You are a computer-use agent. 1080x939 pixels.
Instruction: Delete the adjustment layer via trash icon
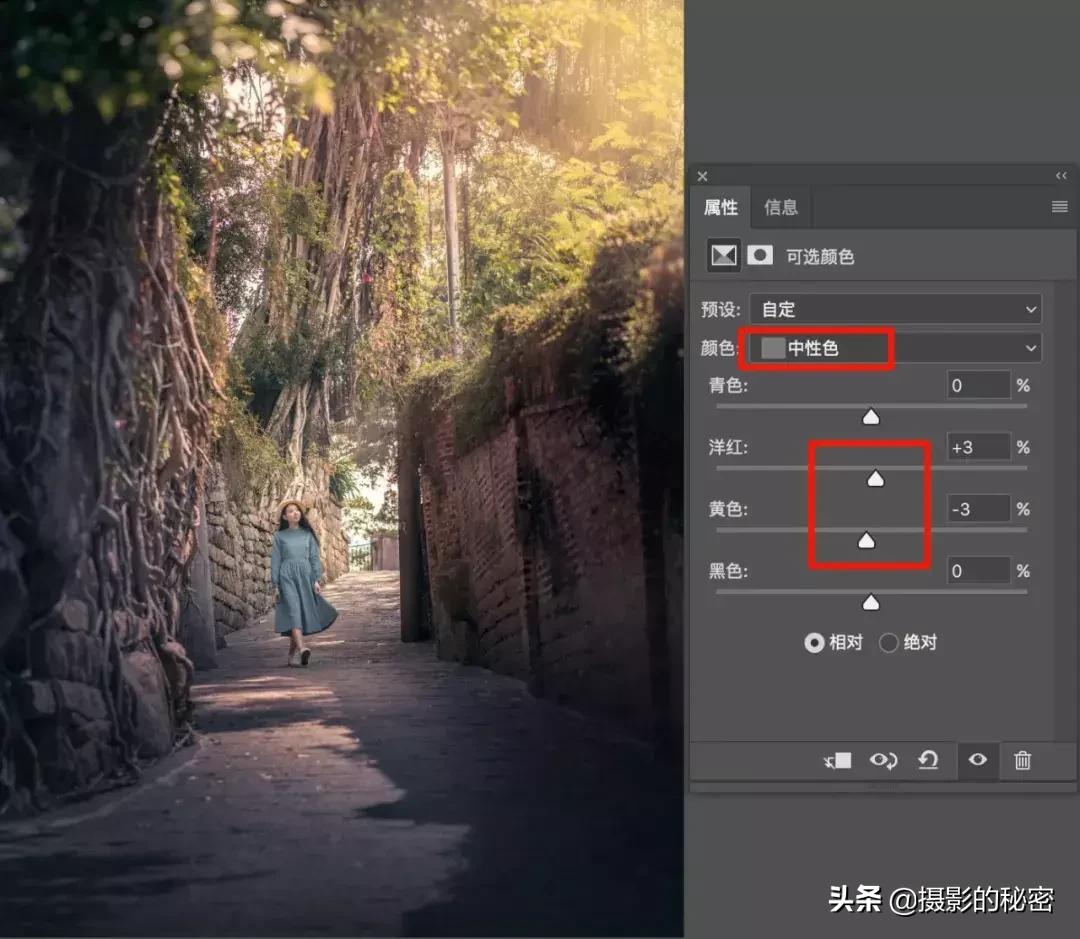1023,760
